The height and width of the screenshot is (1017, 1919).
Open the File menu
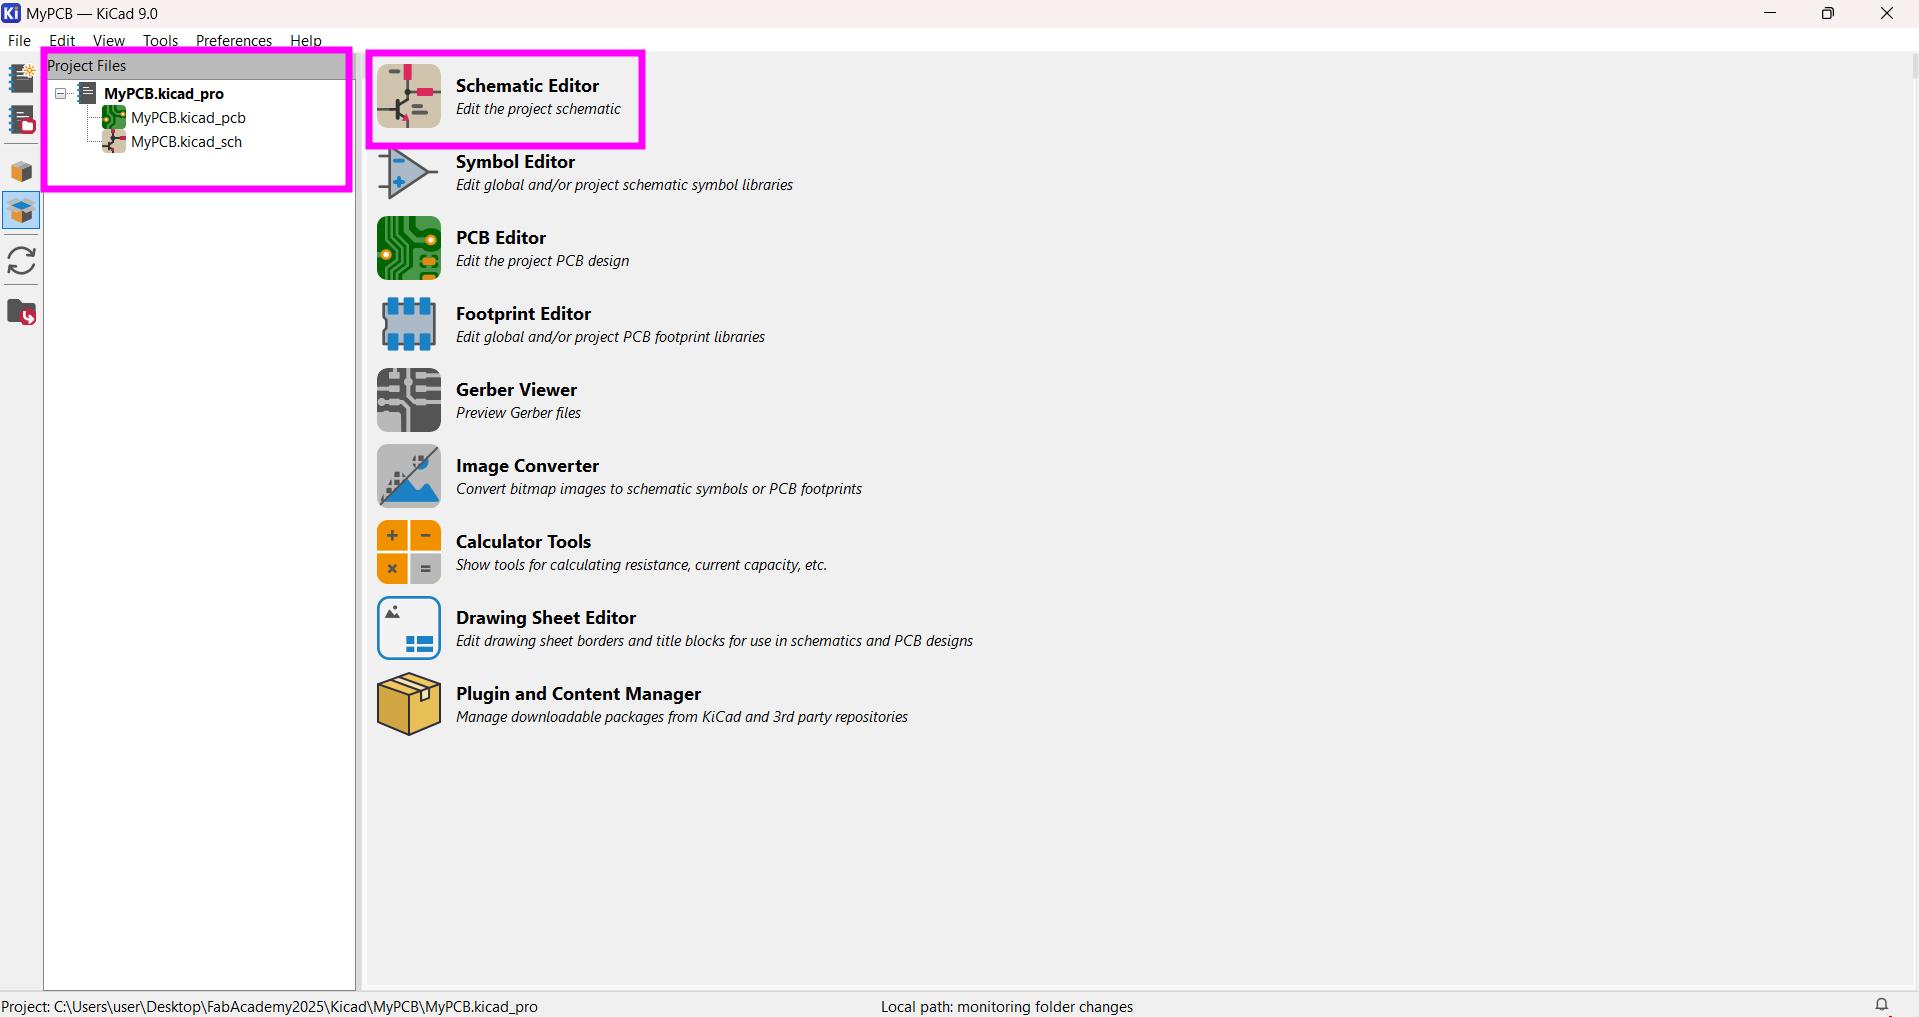tap(19, 40)
